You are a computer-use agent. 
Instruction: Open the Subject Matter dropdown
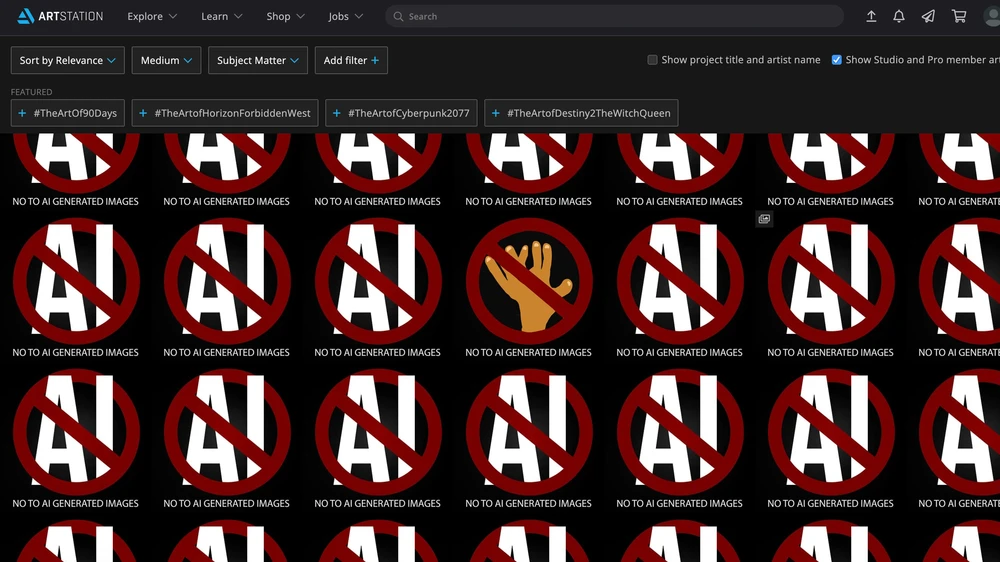(257, 60)
